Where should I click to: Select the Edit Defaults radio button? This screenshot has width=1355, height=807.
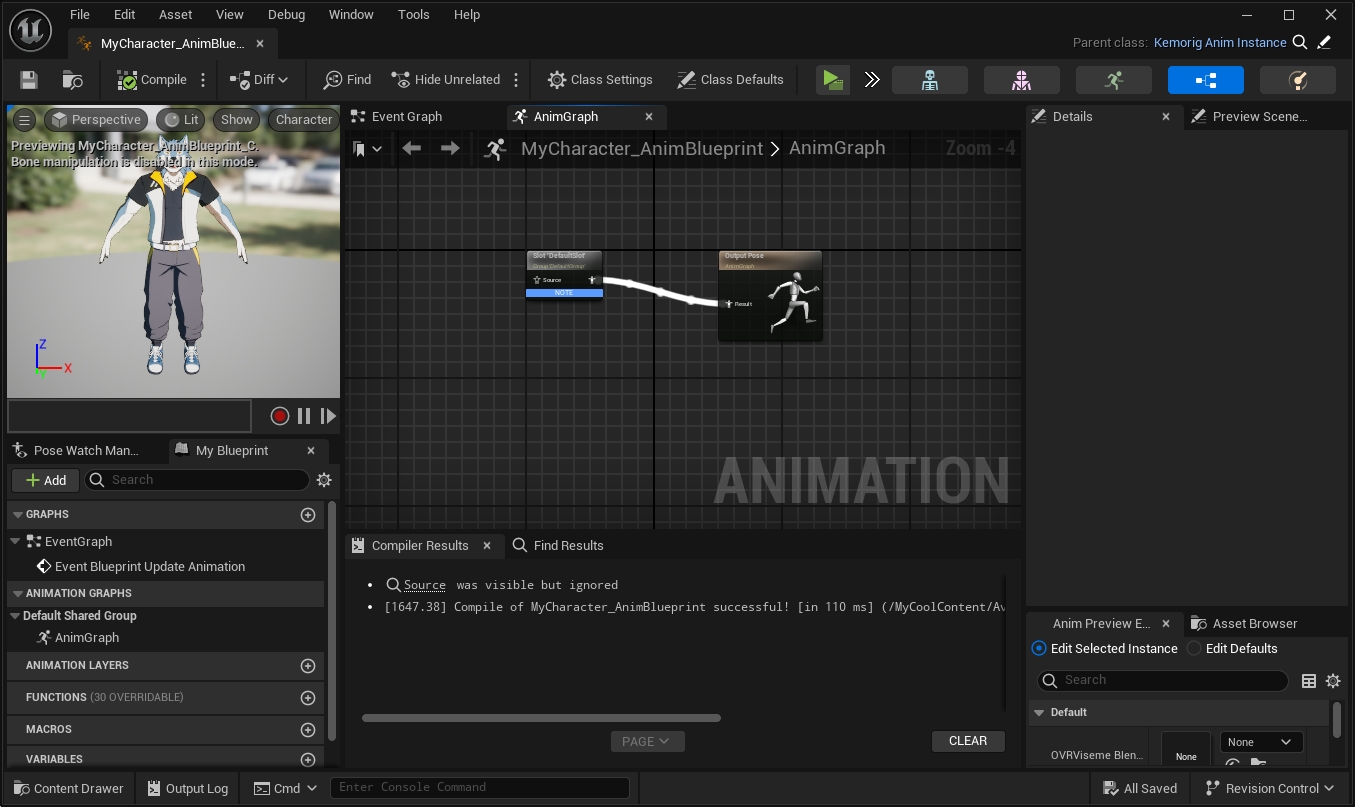click(1194, 648)
